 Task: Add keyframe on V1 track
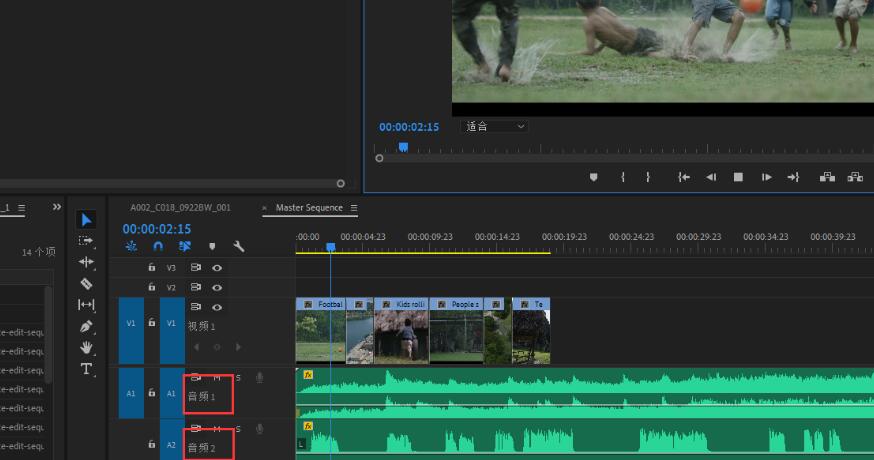click(217, 347)
